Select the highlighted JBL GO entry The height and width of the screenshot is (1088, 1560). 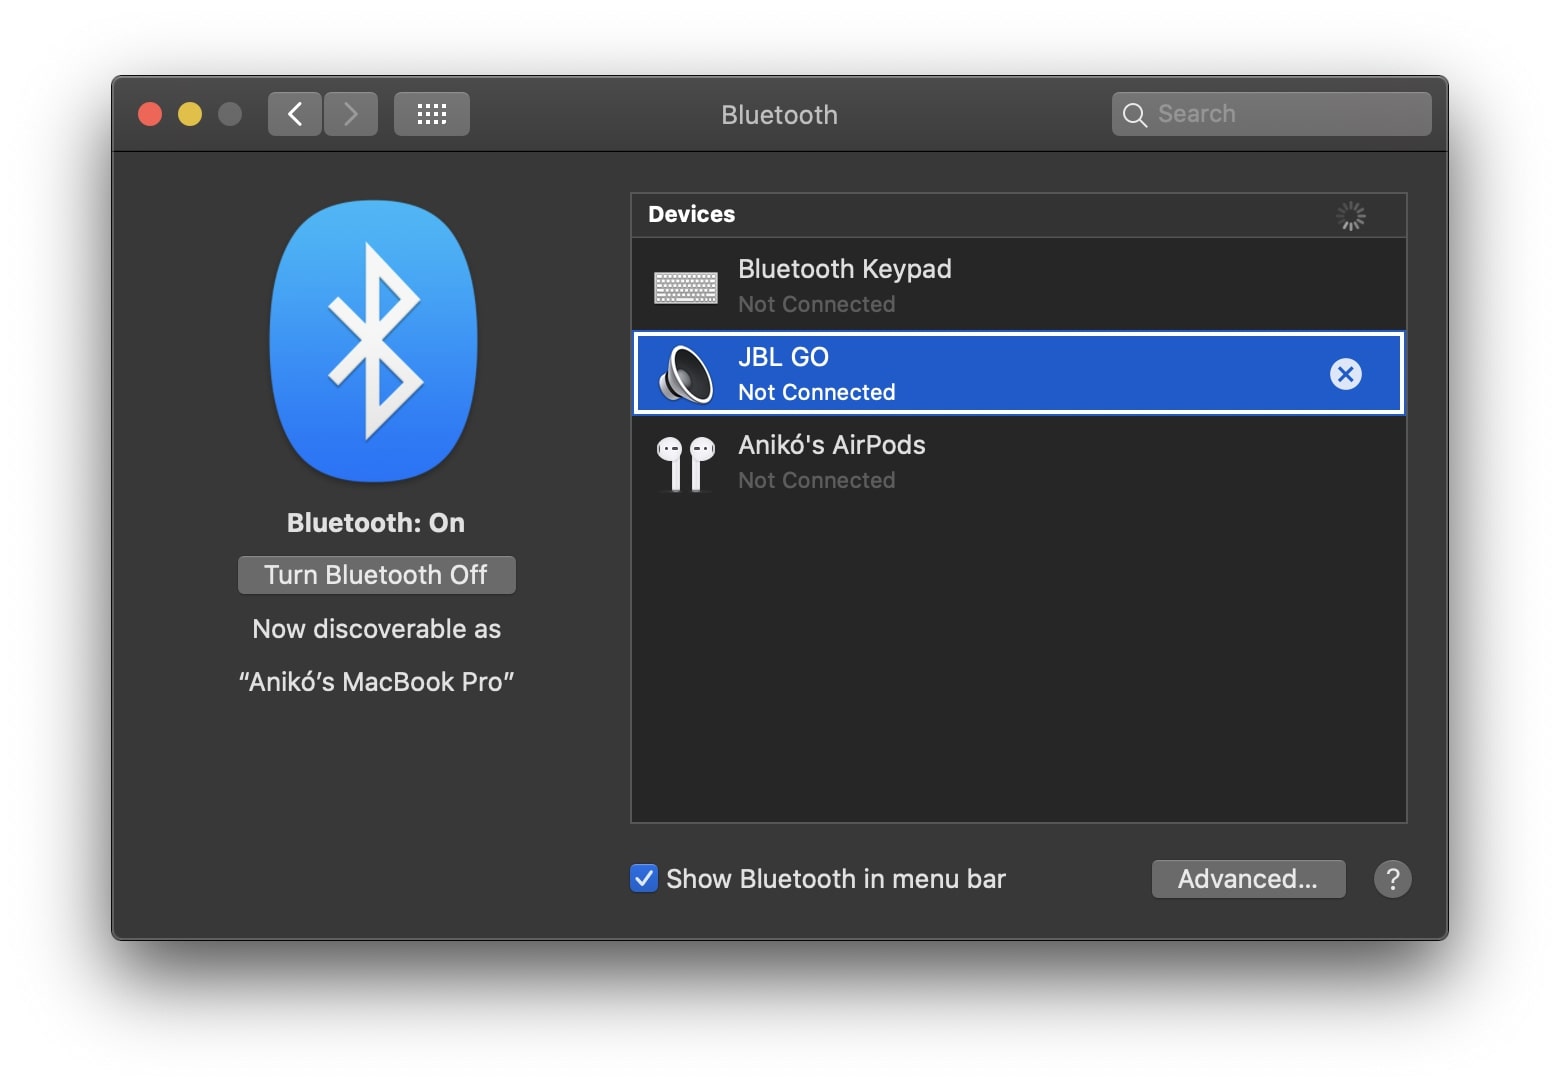1000,373
